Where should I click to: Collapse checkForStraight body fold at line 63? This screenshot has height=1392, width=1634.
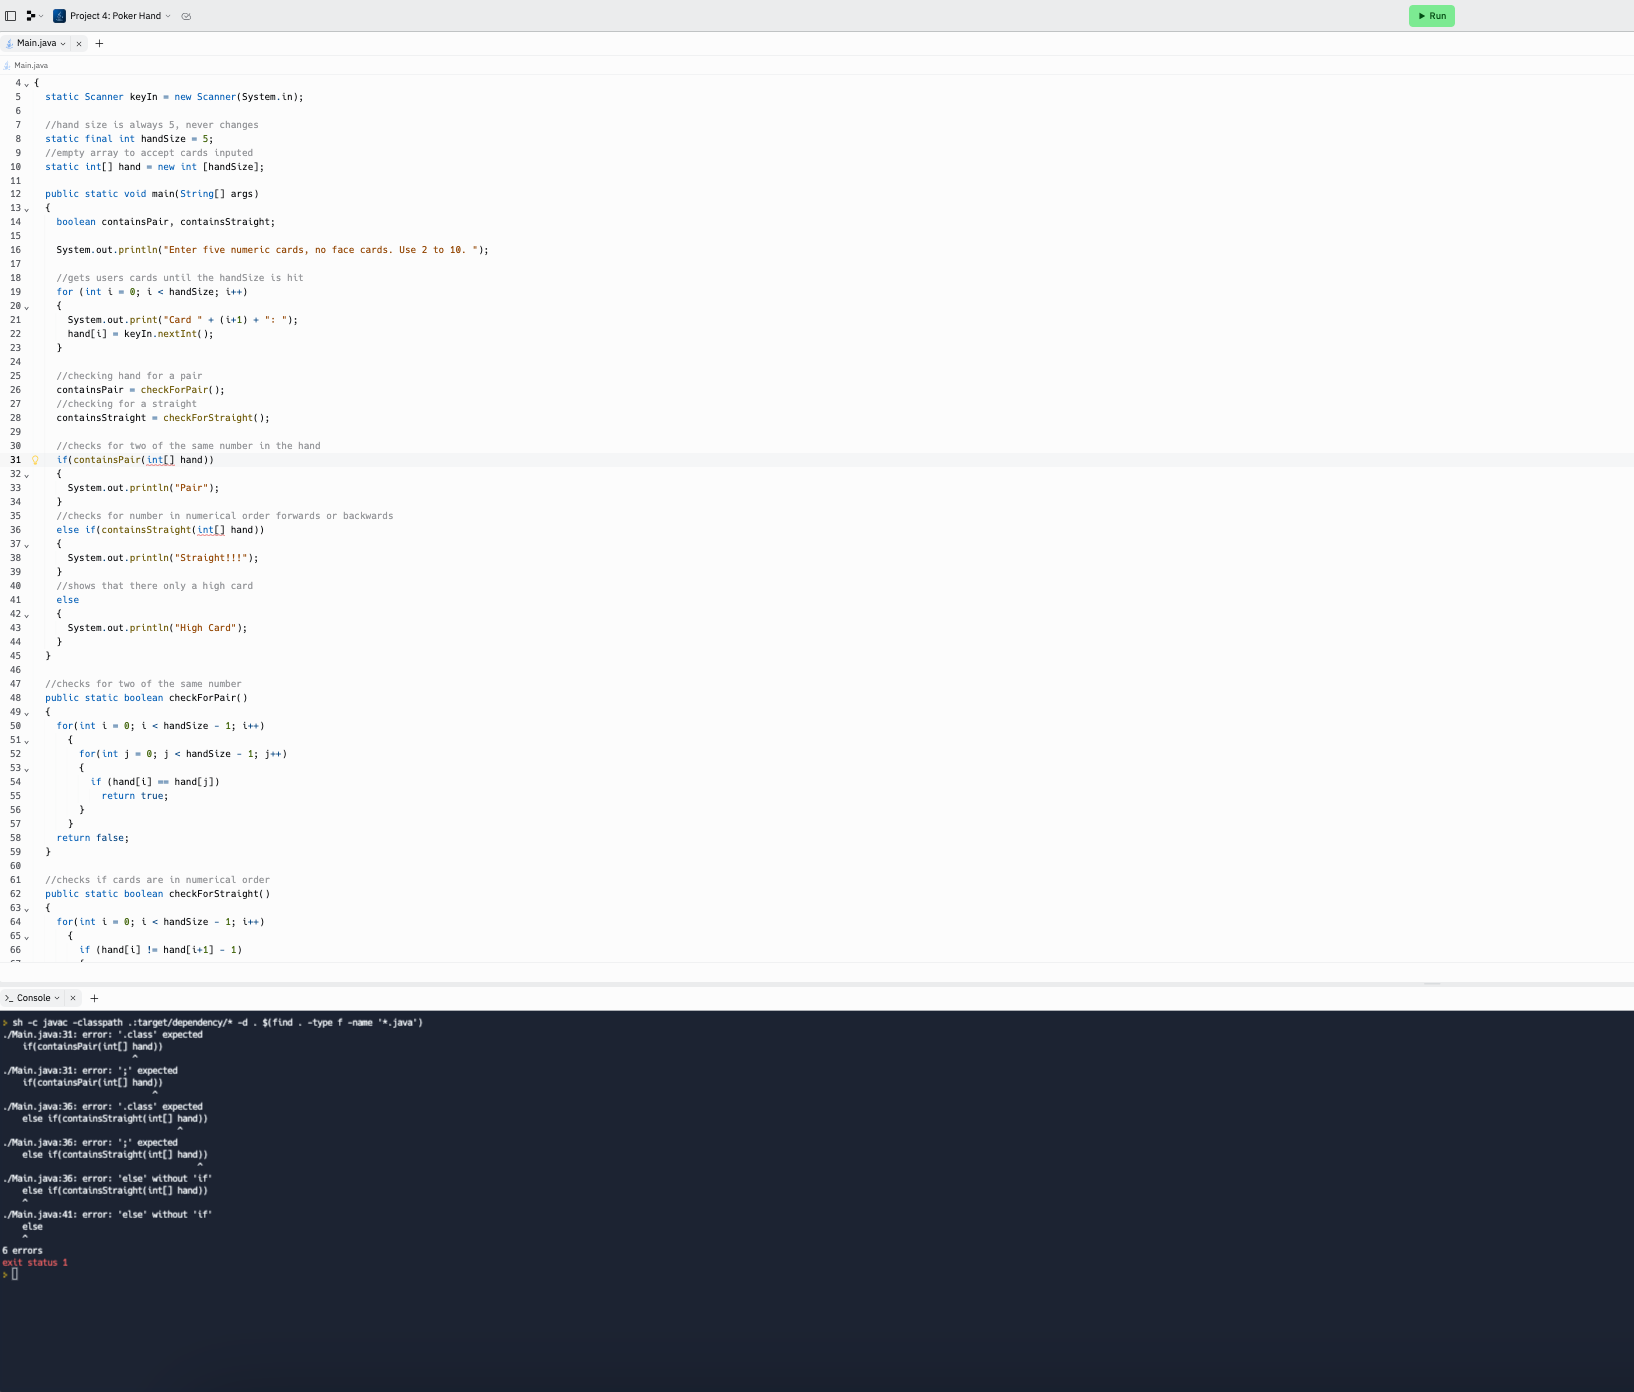coord(27,908)
